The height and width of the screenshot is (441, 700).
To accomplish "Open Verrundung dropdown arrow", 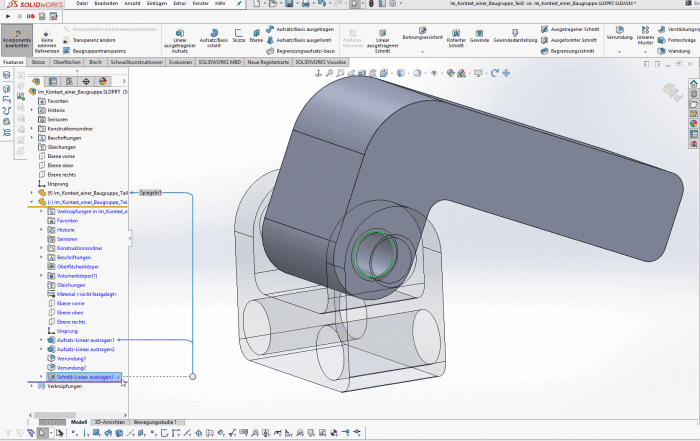I will point(619,52).
